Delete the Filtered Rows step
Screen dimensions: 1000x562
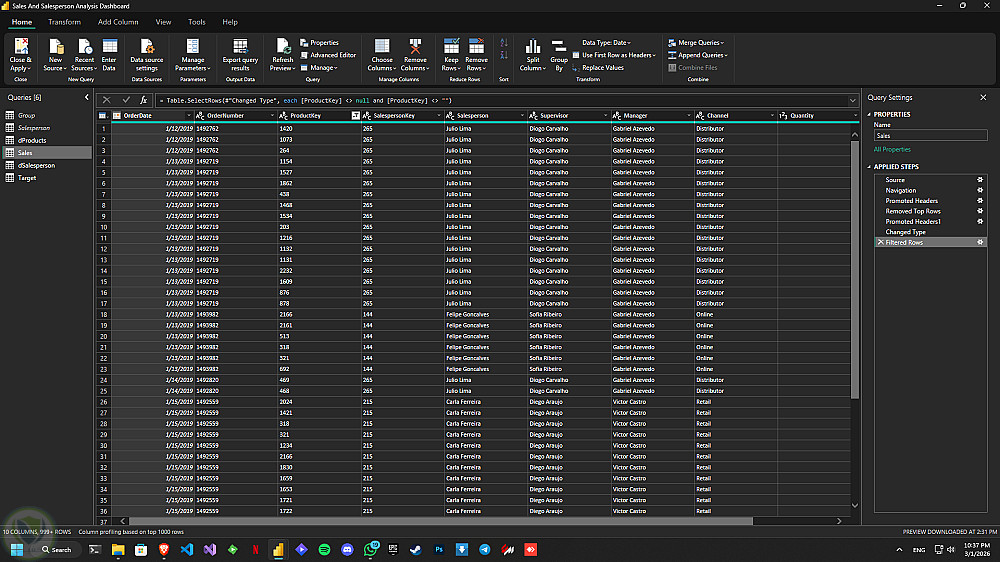pyautogui.click(x=880, y=243)
